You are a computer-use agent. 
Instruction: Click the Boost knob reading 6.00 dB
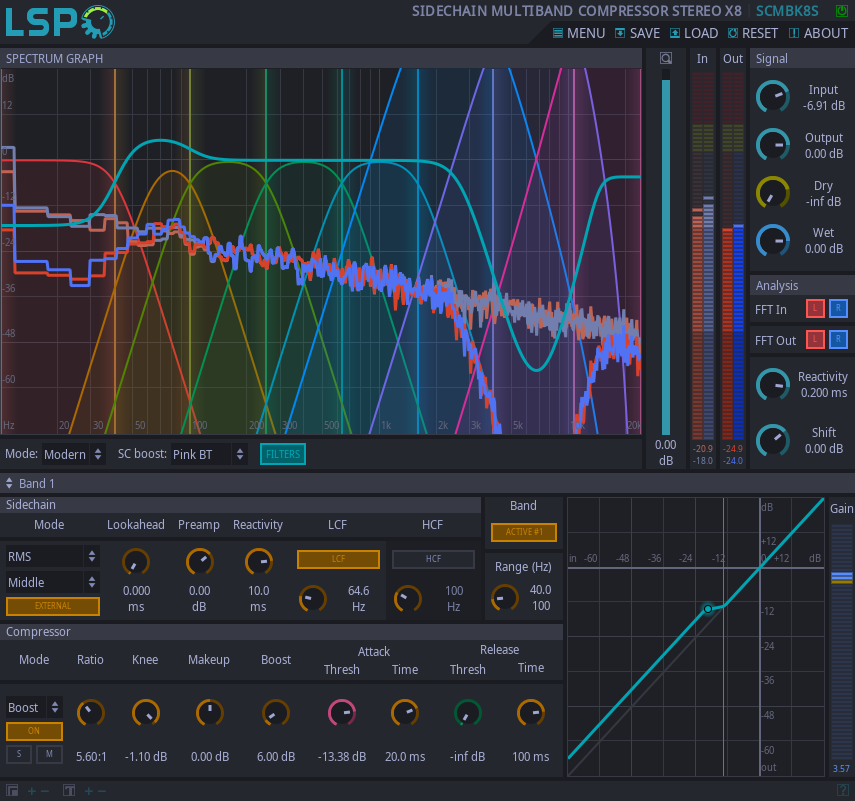tap(276, 713)
